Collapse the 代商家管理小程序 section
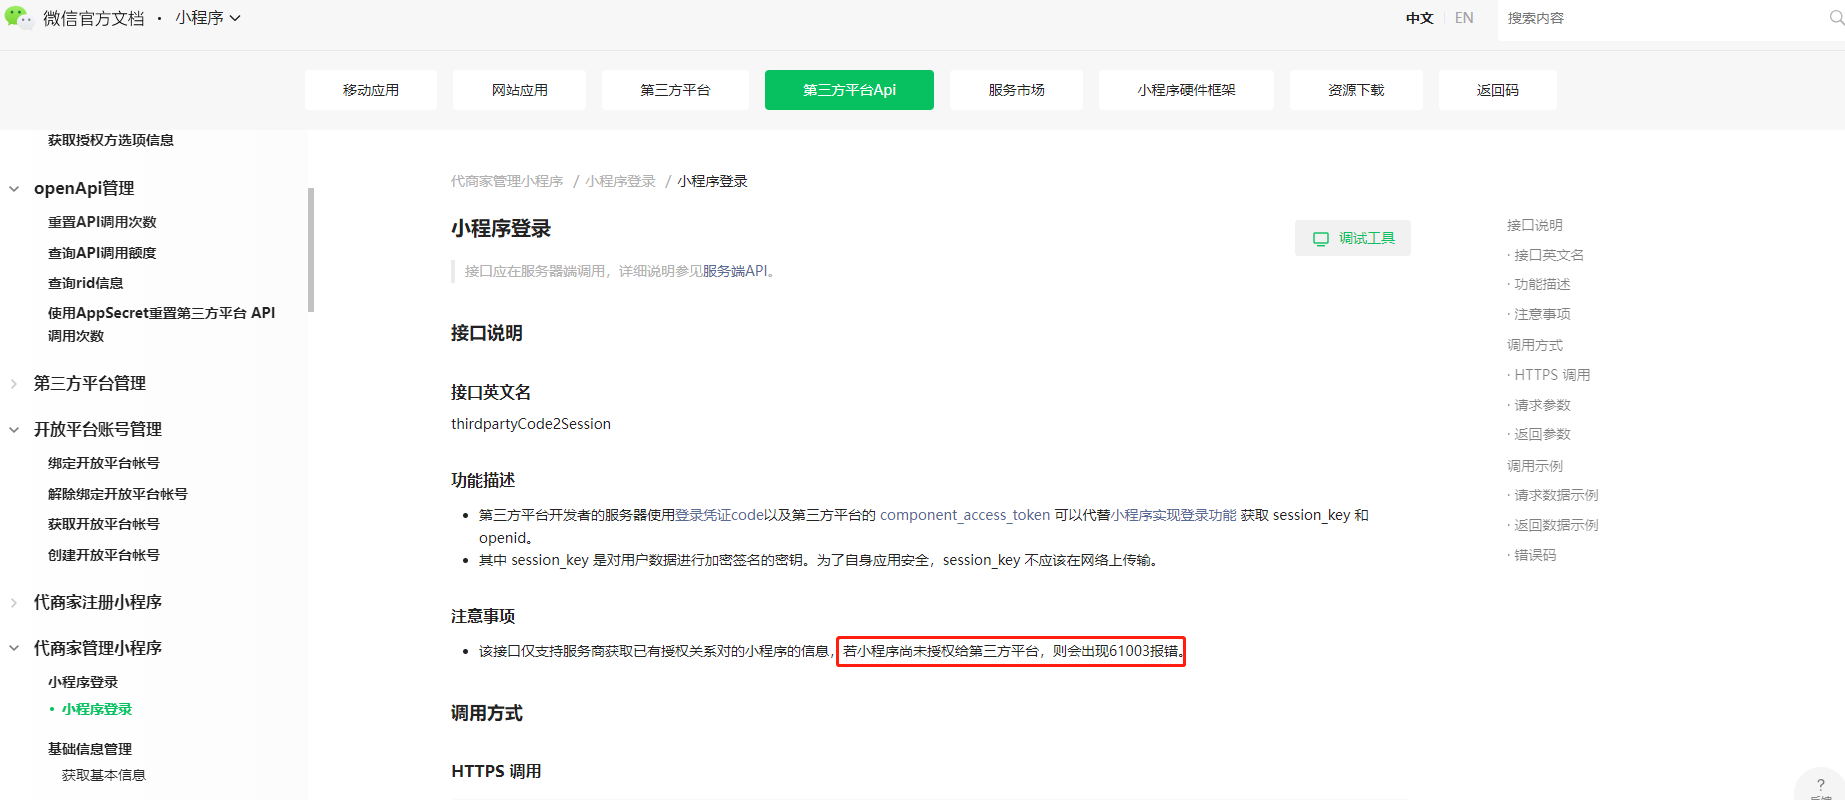 tap(14, 649)
